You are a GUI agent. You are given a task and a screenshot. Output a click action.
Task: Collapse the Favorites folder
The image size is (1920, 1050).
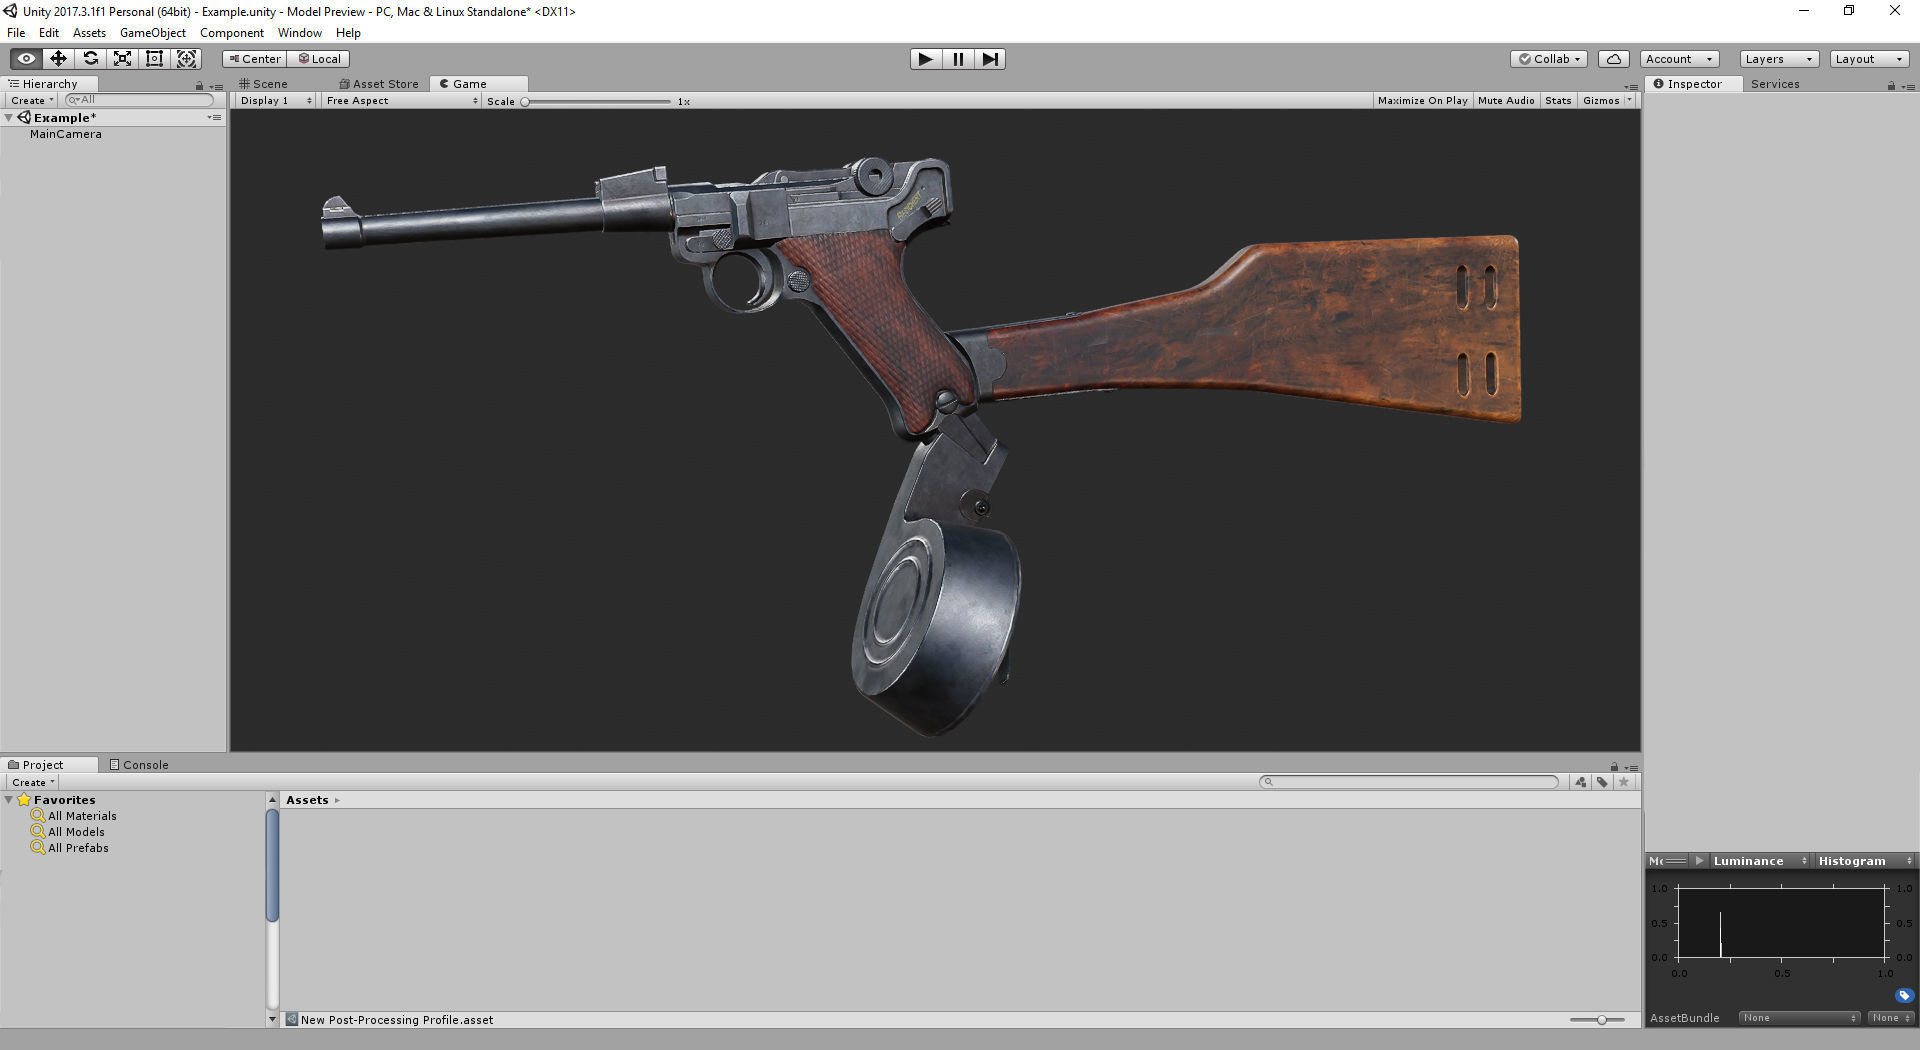click(x=8, y=800)
